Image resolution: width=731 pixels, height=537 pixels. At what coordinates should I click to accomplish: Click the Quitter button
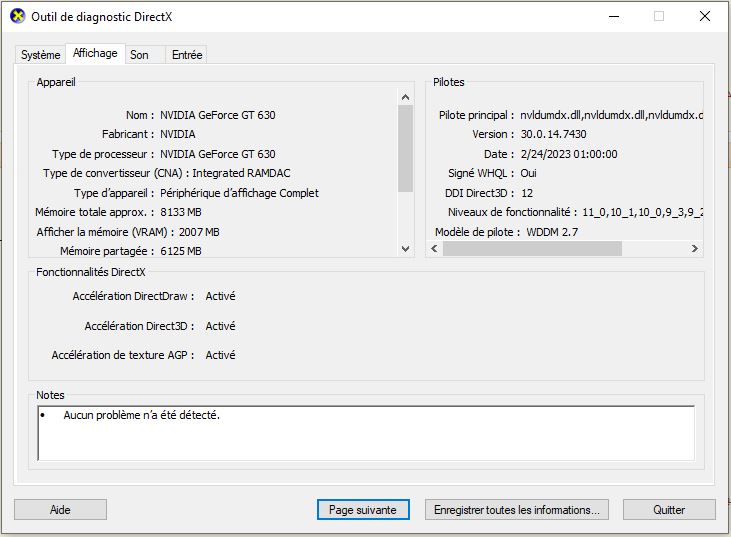669,509
